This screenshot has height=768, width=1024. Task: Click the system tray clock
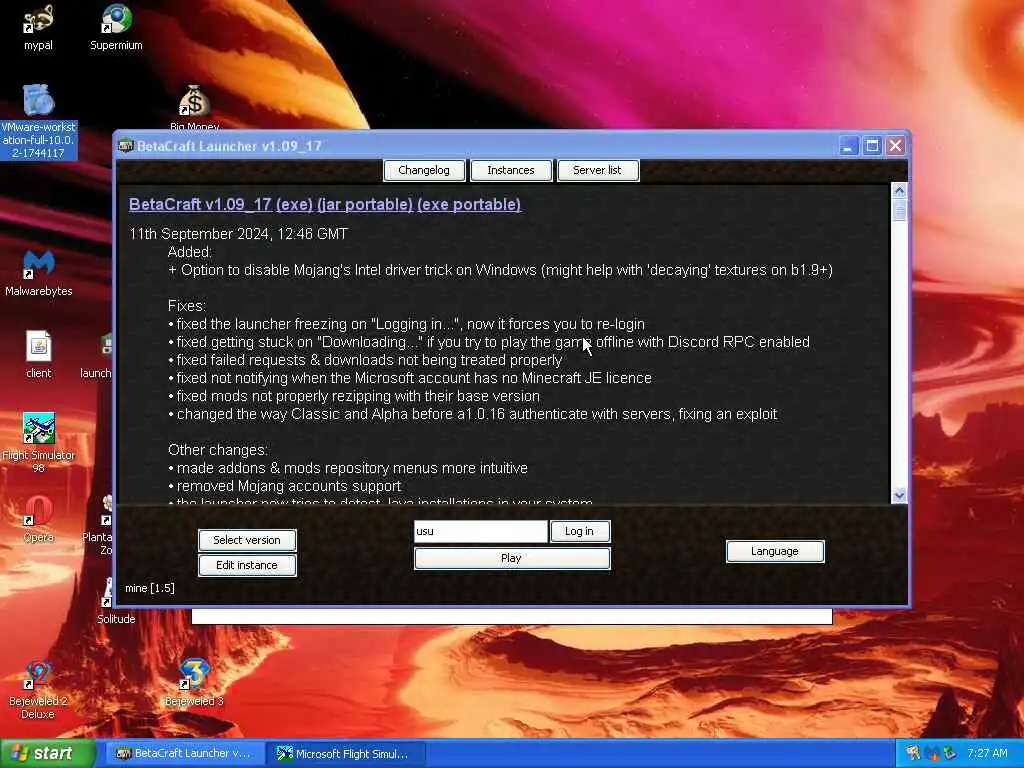tap(987, 753)
